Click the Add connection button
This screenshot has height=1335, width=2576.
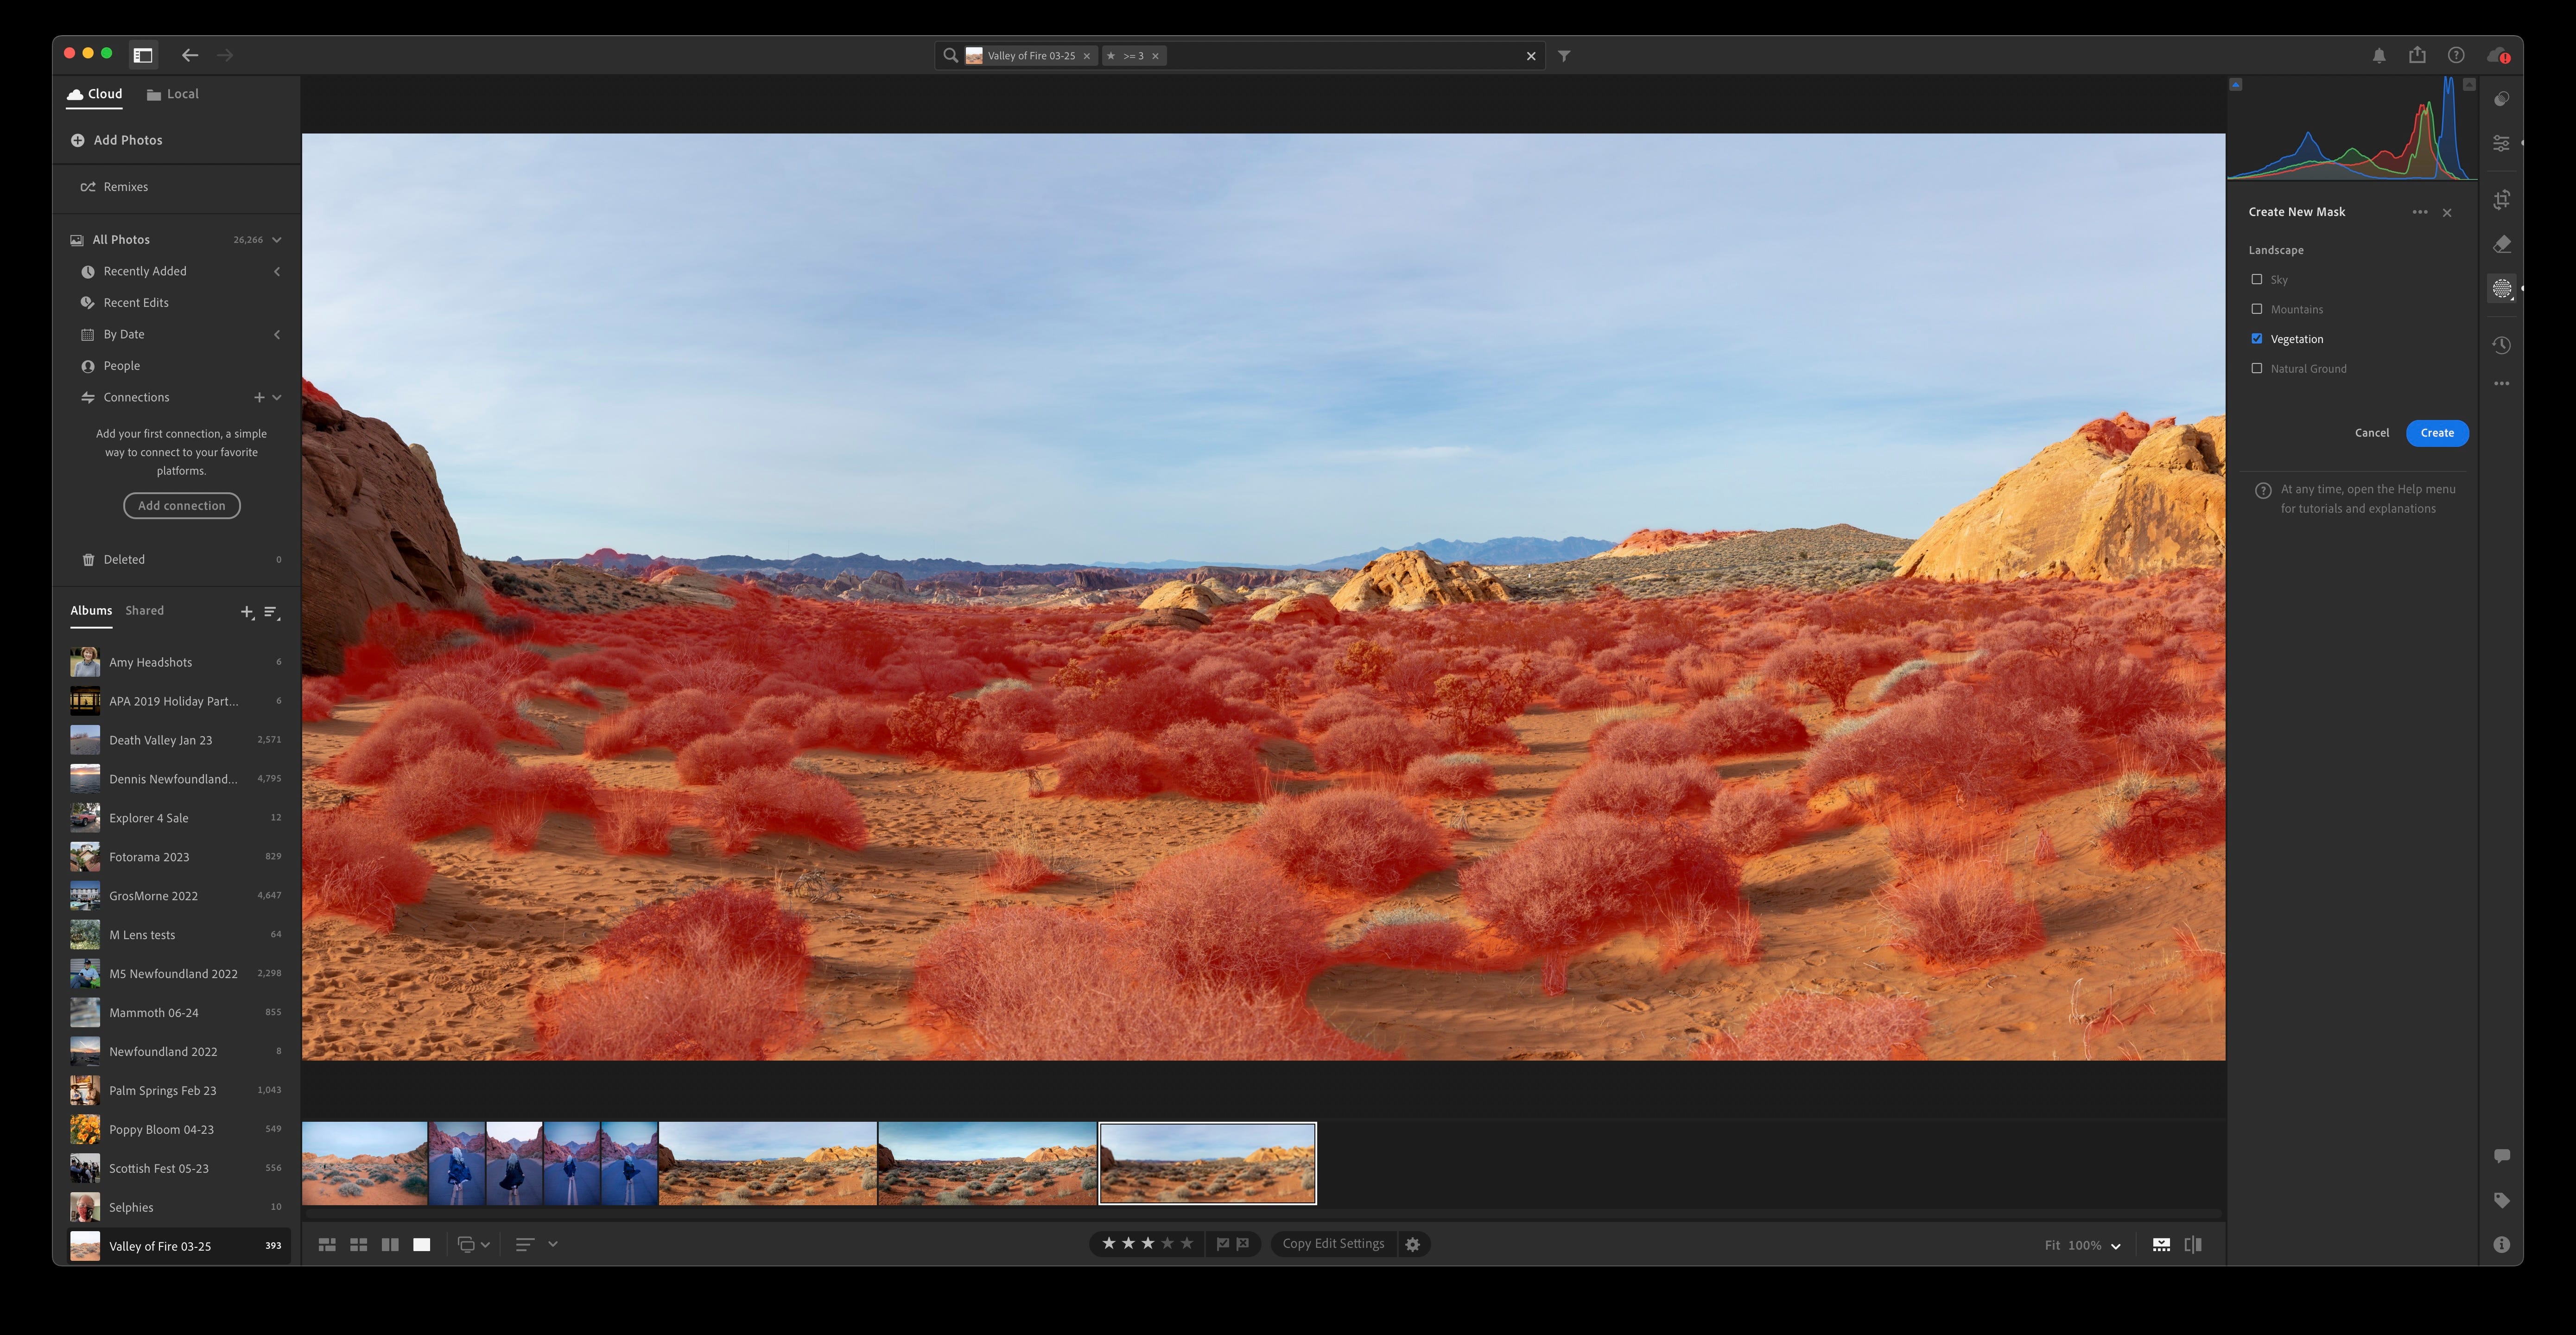[181, 506]
